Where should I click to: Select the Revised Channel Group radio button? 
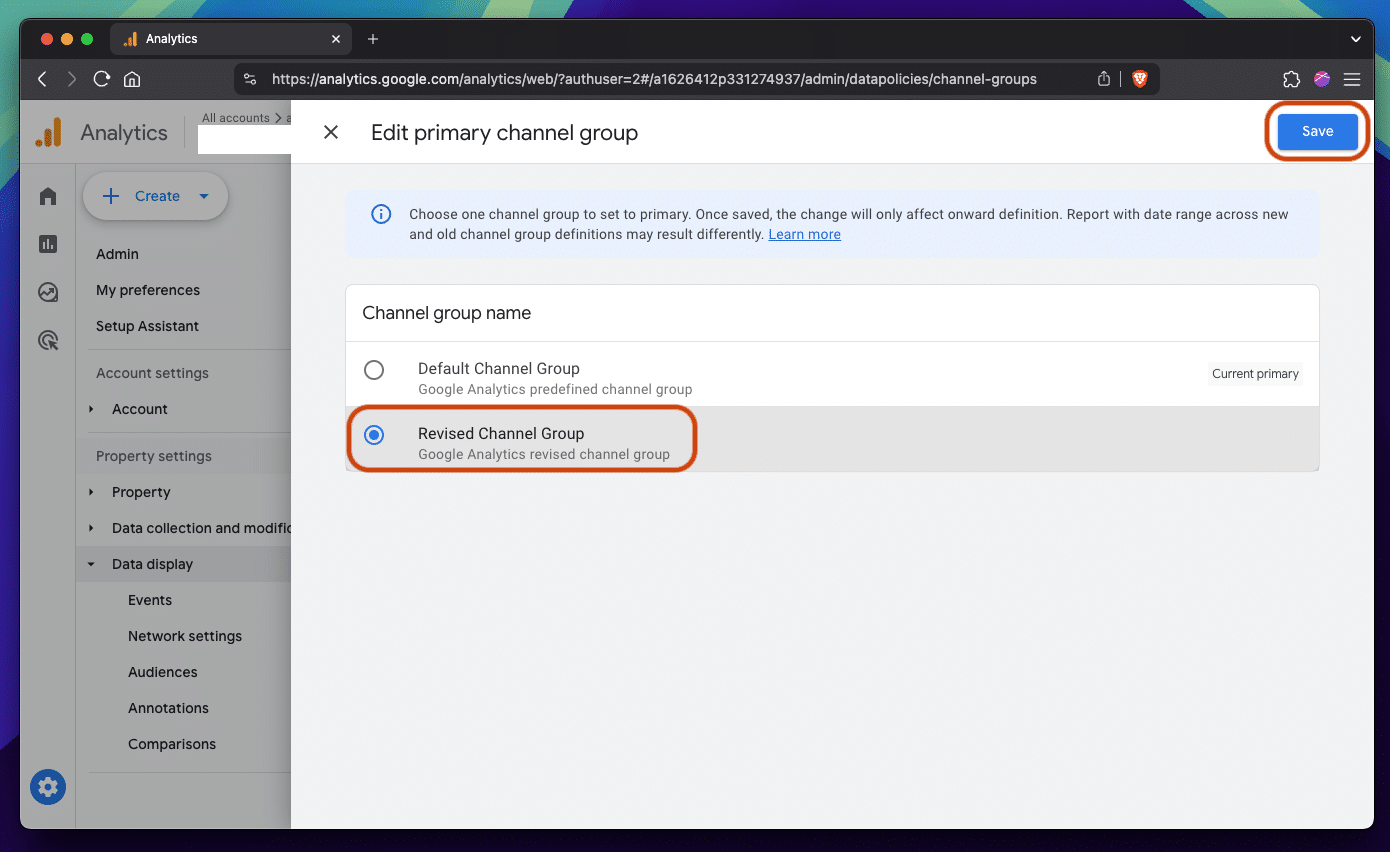click(374, 435)
